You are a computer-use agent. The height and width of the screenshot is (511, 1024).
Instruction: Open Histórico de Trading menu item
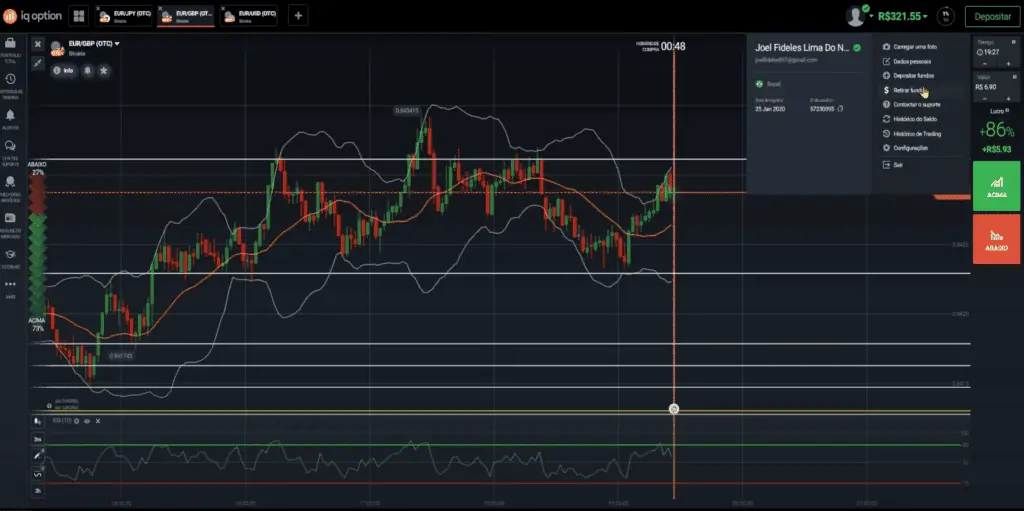pyautogui.click(x=914, y=133)
